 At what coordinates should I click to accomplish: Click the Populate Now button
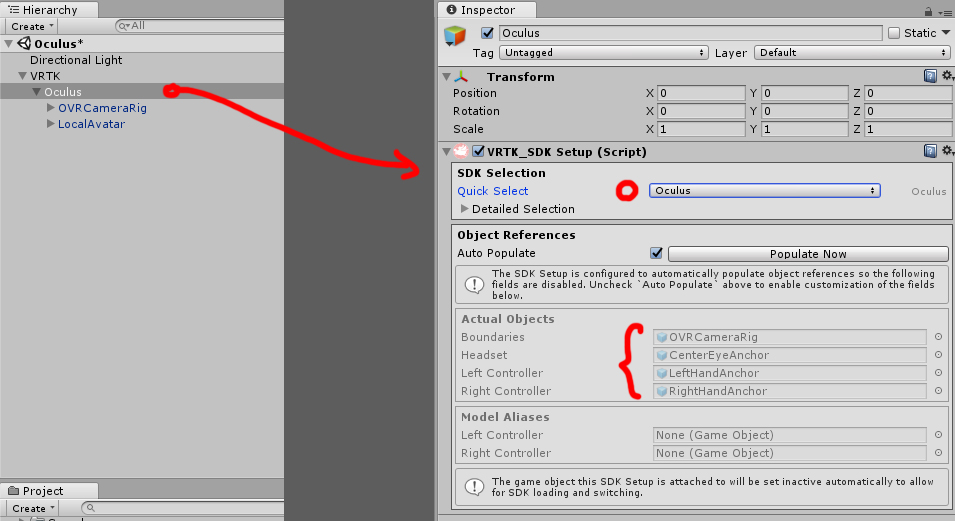(x=808, y=253)
